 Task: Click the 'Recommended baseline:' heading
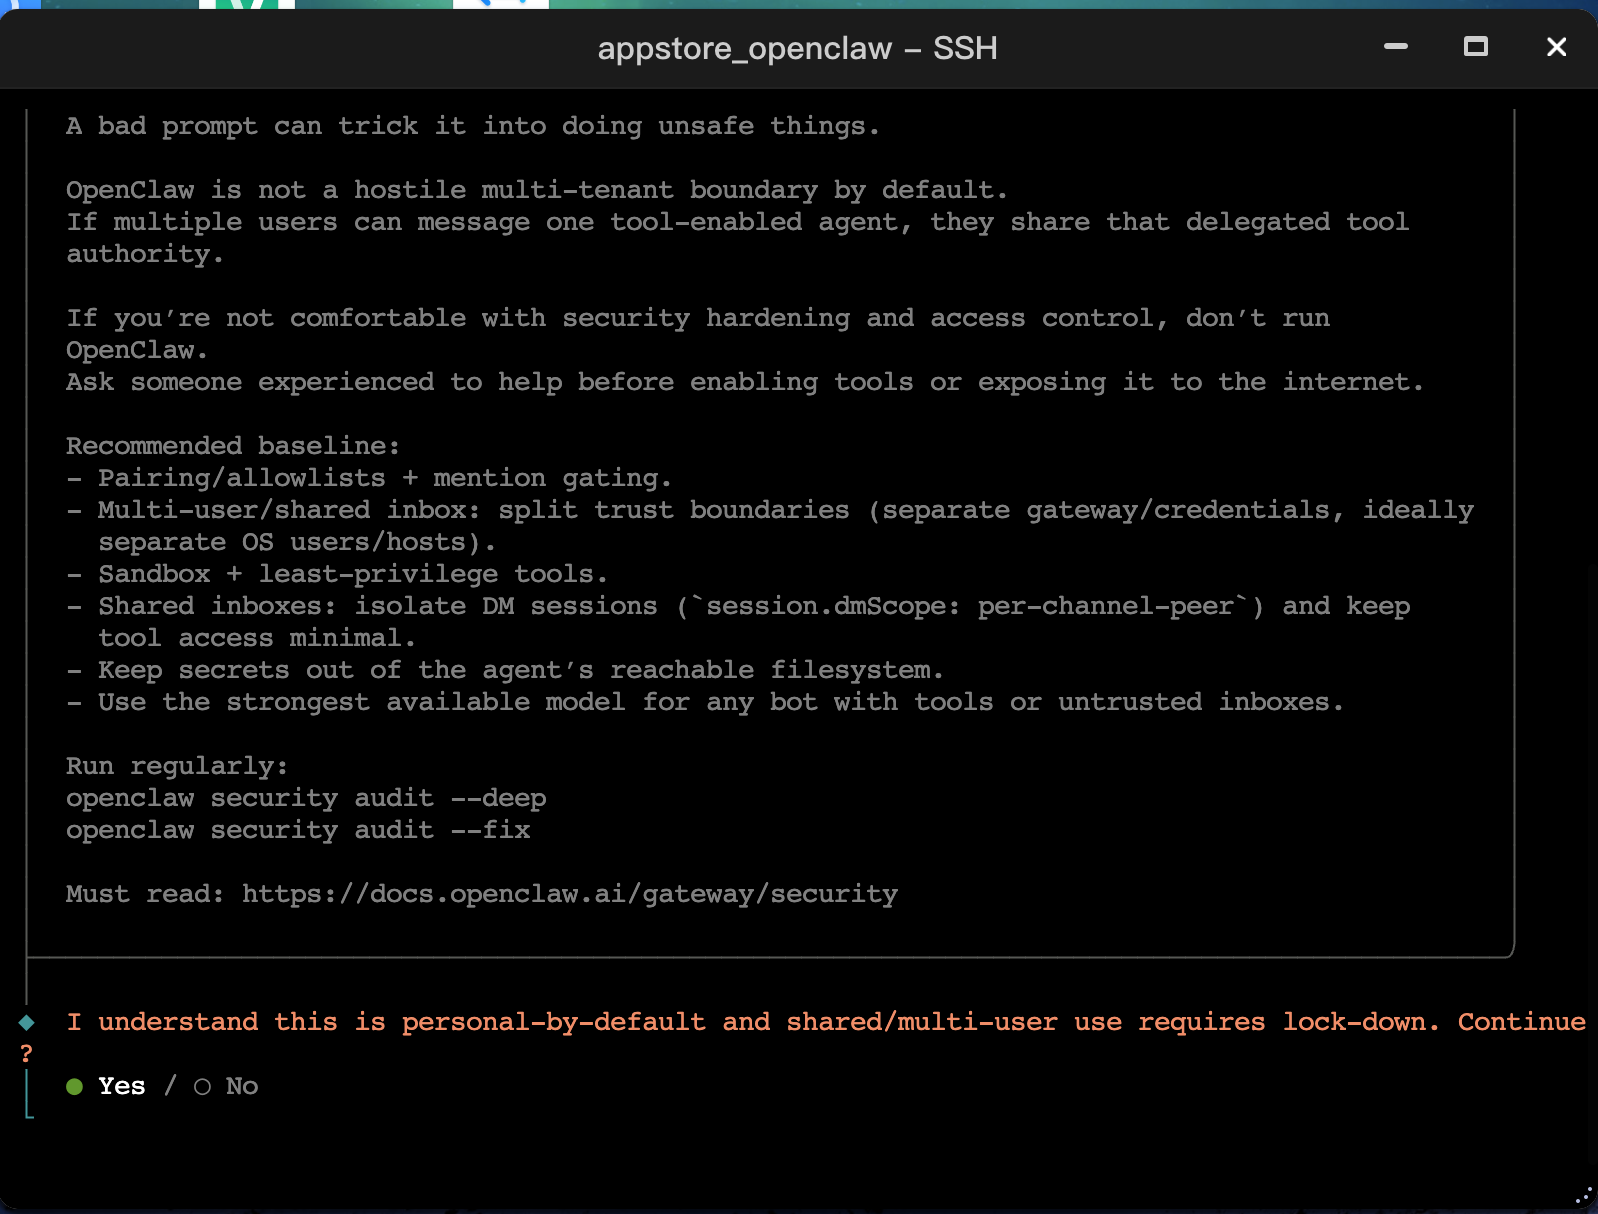[233, 446]
